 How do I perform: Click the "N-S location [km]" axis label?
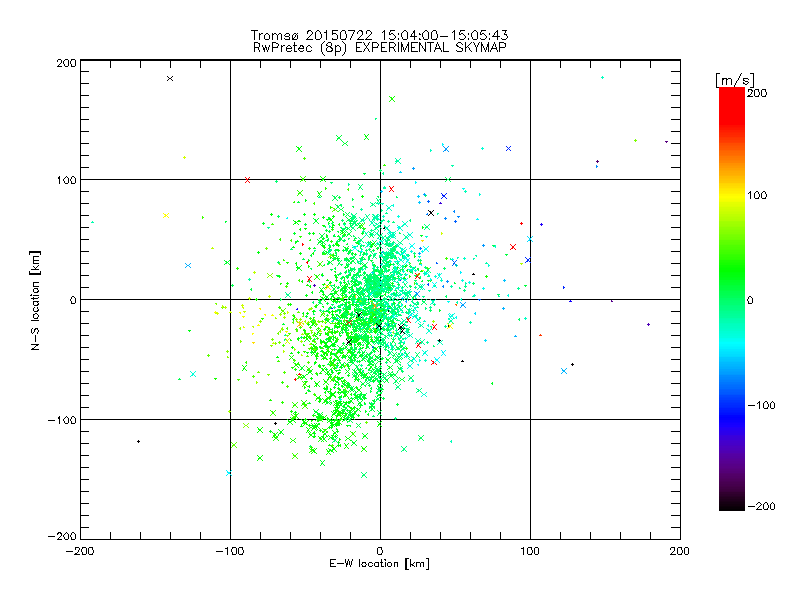(x=35, y=300)
